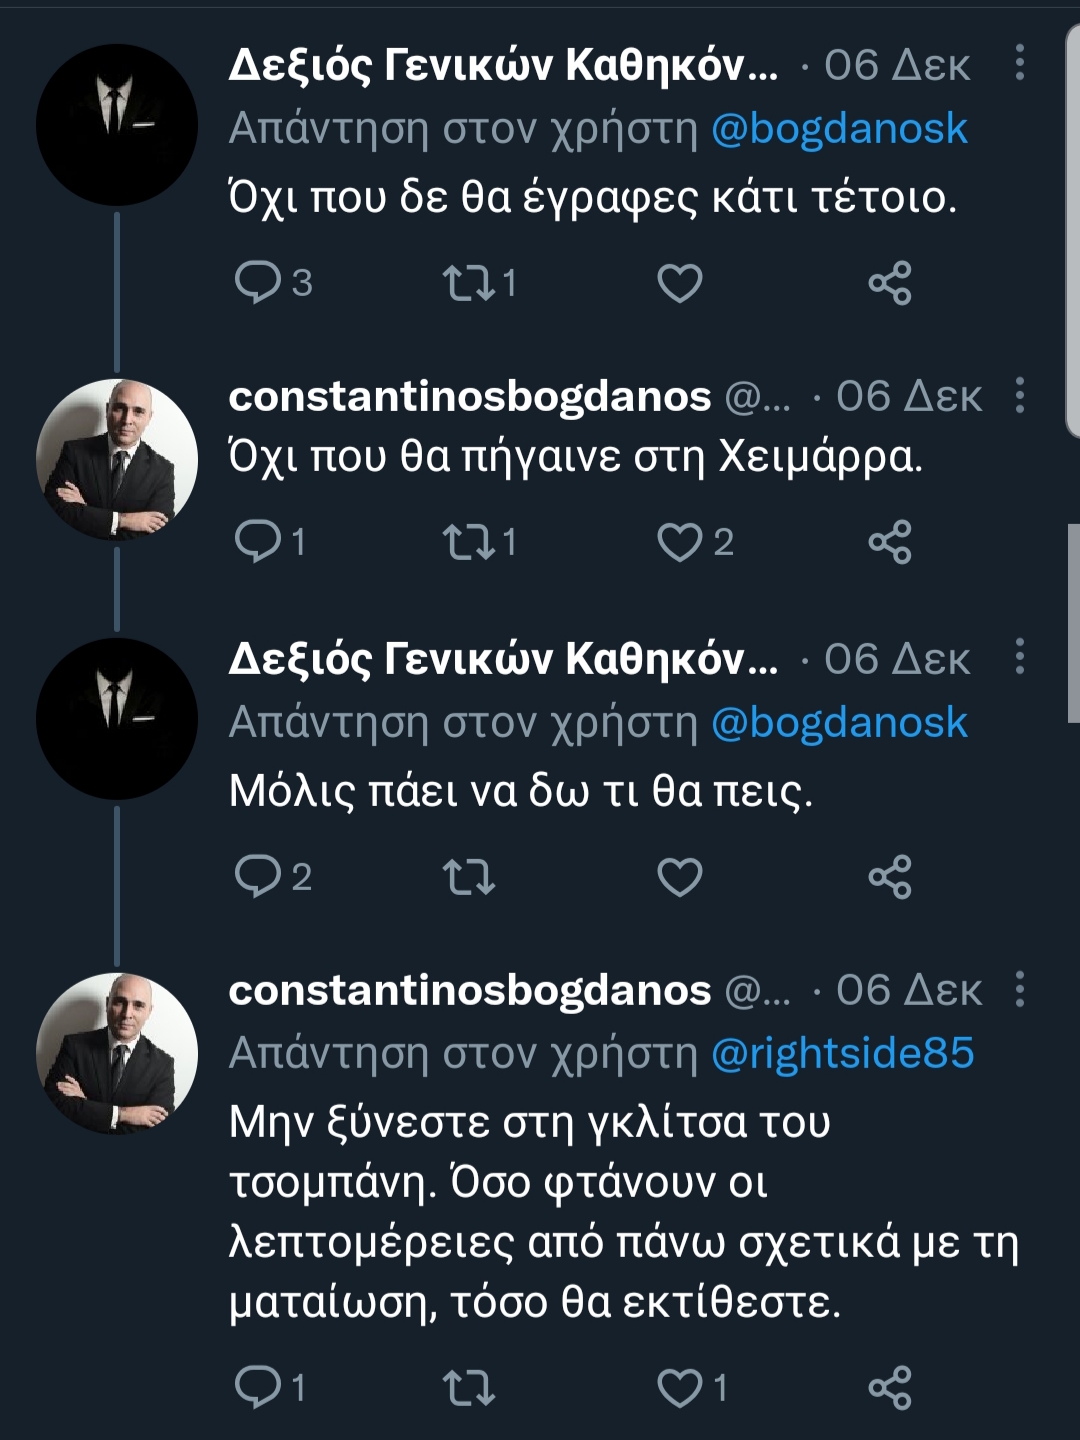The height and width of the screenshot is (1440, 1080).
Task: Click the scrollbar on the right edge
Action: tap(1073, 620)
